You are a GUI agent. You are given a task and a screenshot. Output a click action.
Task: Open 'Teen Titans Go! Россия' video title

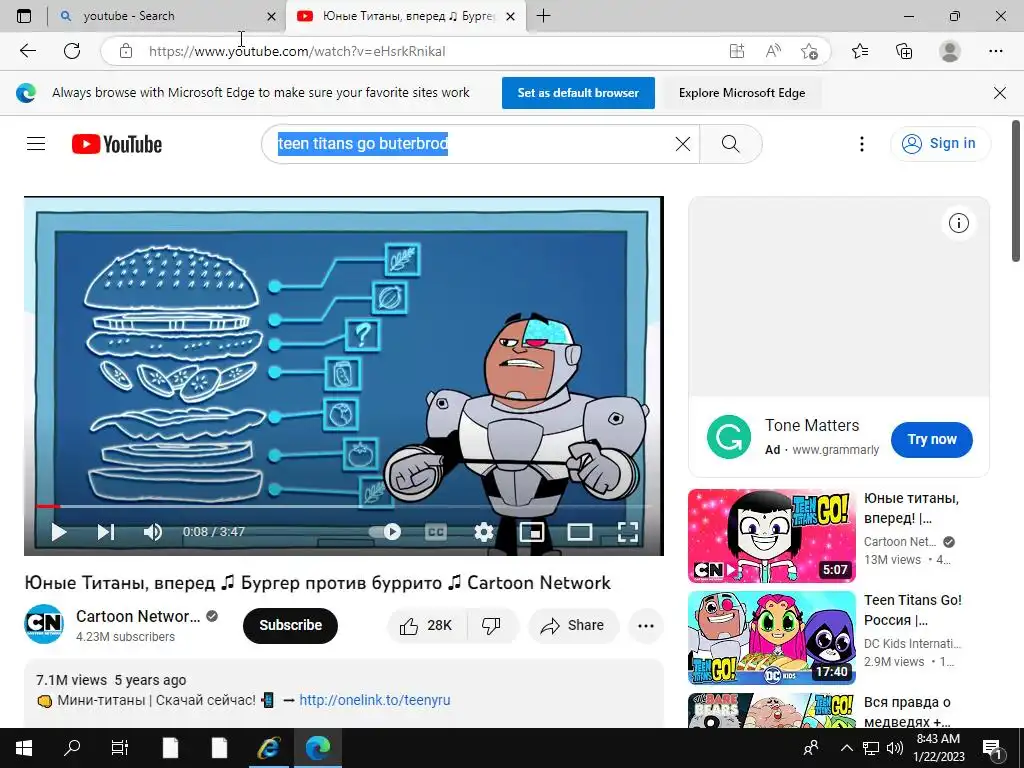coord(912,610)
